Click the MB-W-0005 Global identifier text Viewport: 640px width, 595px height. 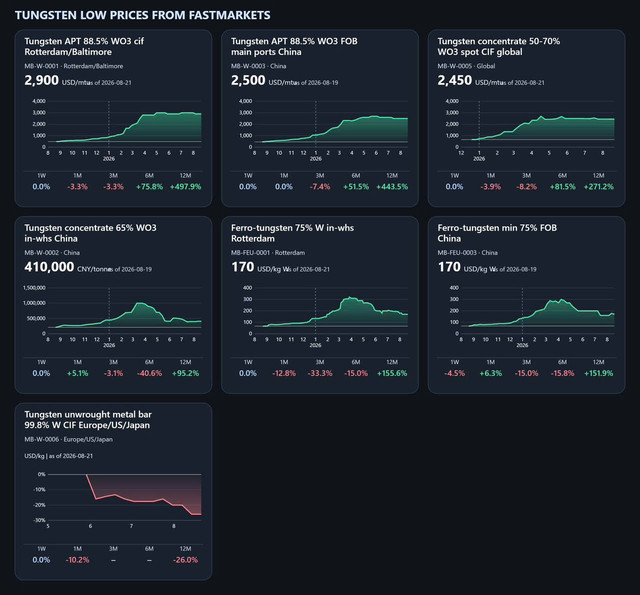pos(466,66)
